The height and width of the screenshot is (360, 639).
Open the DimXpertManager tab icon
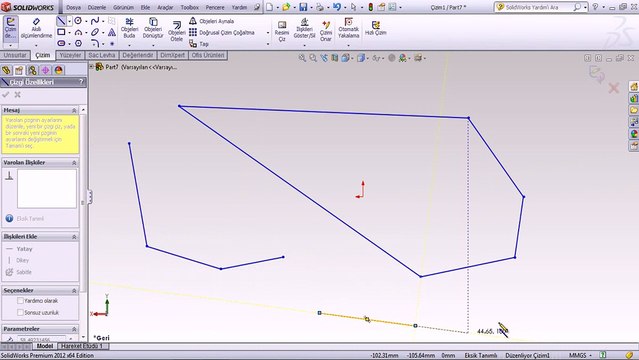(x=45, y=70)
